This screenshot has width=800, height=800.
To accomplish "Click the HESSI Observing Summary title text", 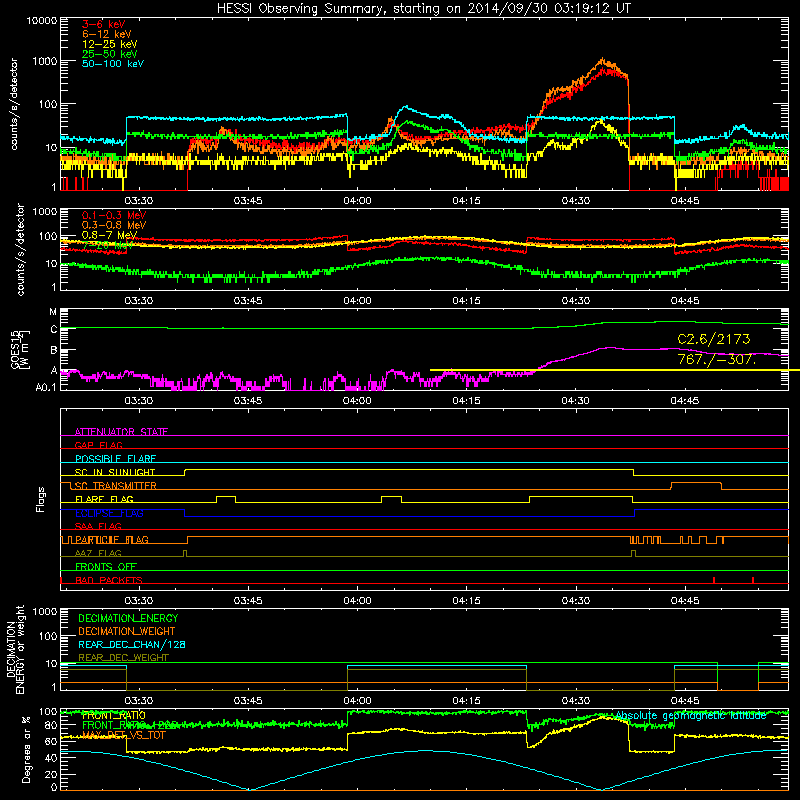I will pyautogui.click(x=423, y=8).
